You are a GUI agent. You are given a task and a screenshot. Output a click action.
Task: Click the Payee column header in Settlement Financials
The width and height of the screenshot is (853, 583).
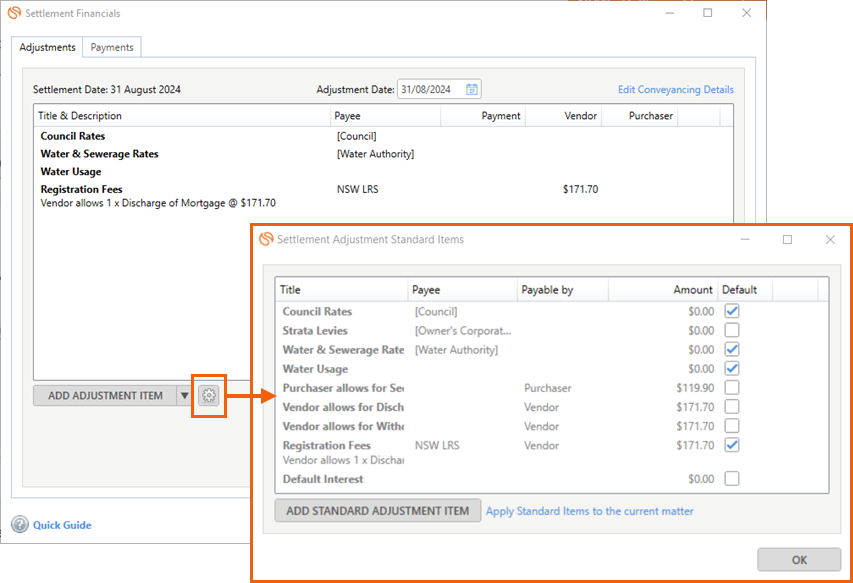click(x=385, y=115)
